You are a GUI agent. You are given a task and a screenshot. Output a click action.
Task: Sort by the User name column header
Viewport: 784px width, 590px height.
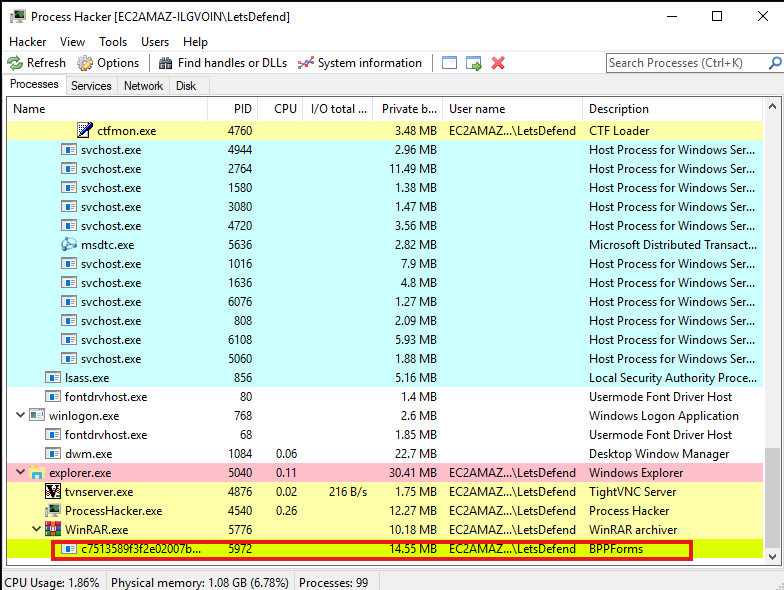[512, 109]
